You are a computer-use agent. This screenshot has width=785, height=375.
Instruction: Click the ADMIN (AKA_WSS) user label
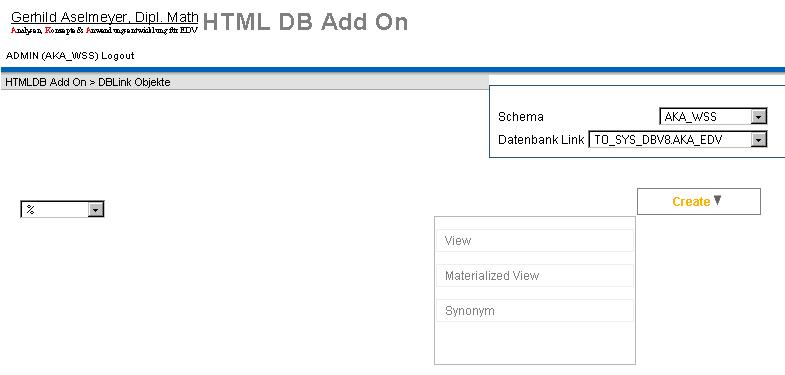tap(52, 56)
